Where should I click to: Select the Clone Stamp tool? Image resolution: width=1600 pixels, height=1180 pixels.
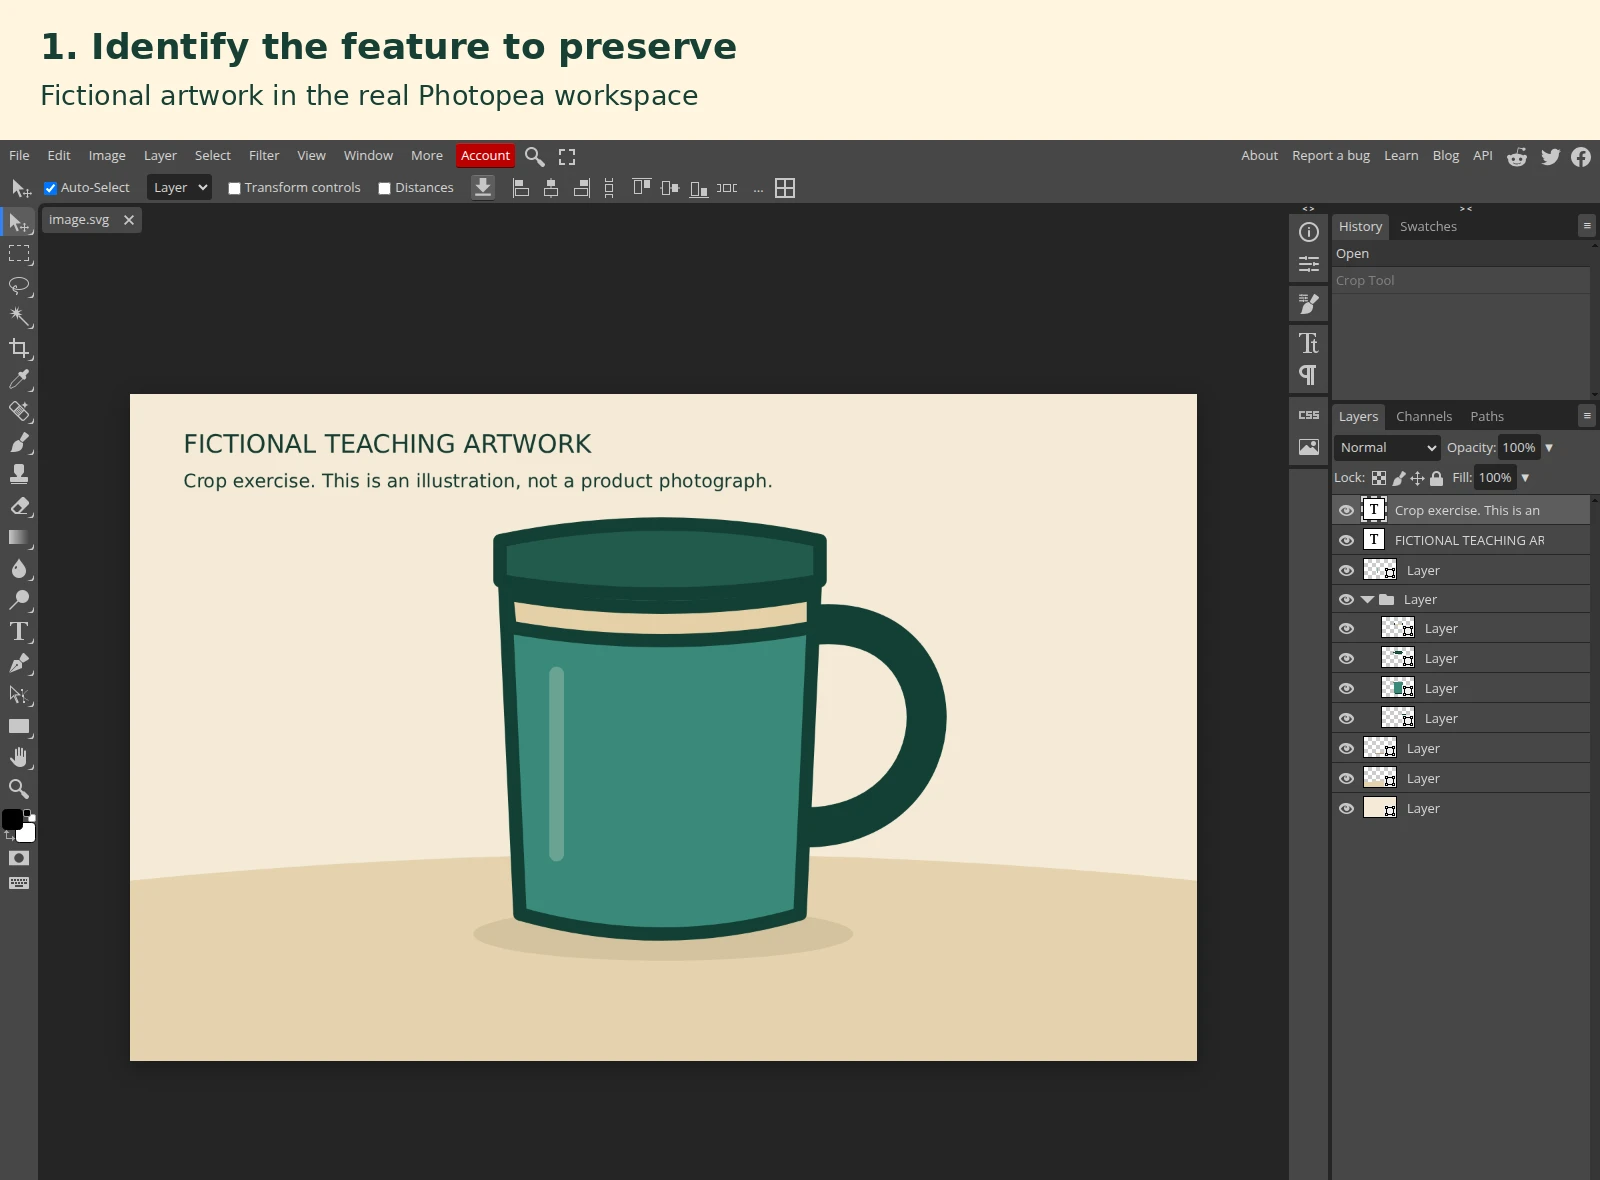[x=19, y=474]
